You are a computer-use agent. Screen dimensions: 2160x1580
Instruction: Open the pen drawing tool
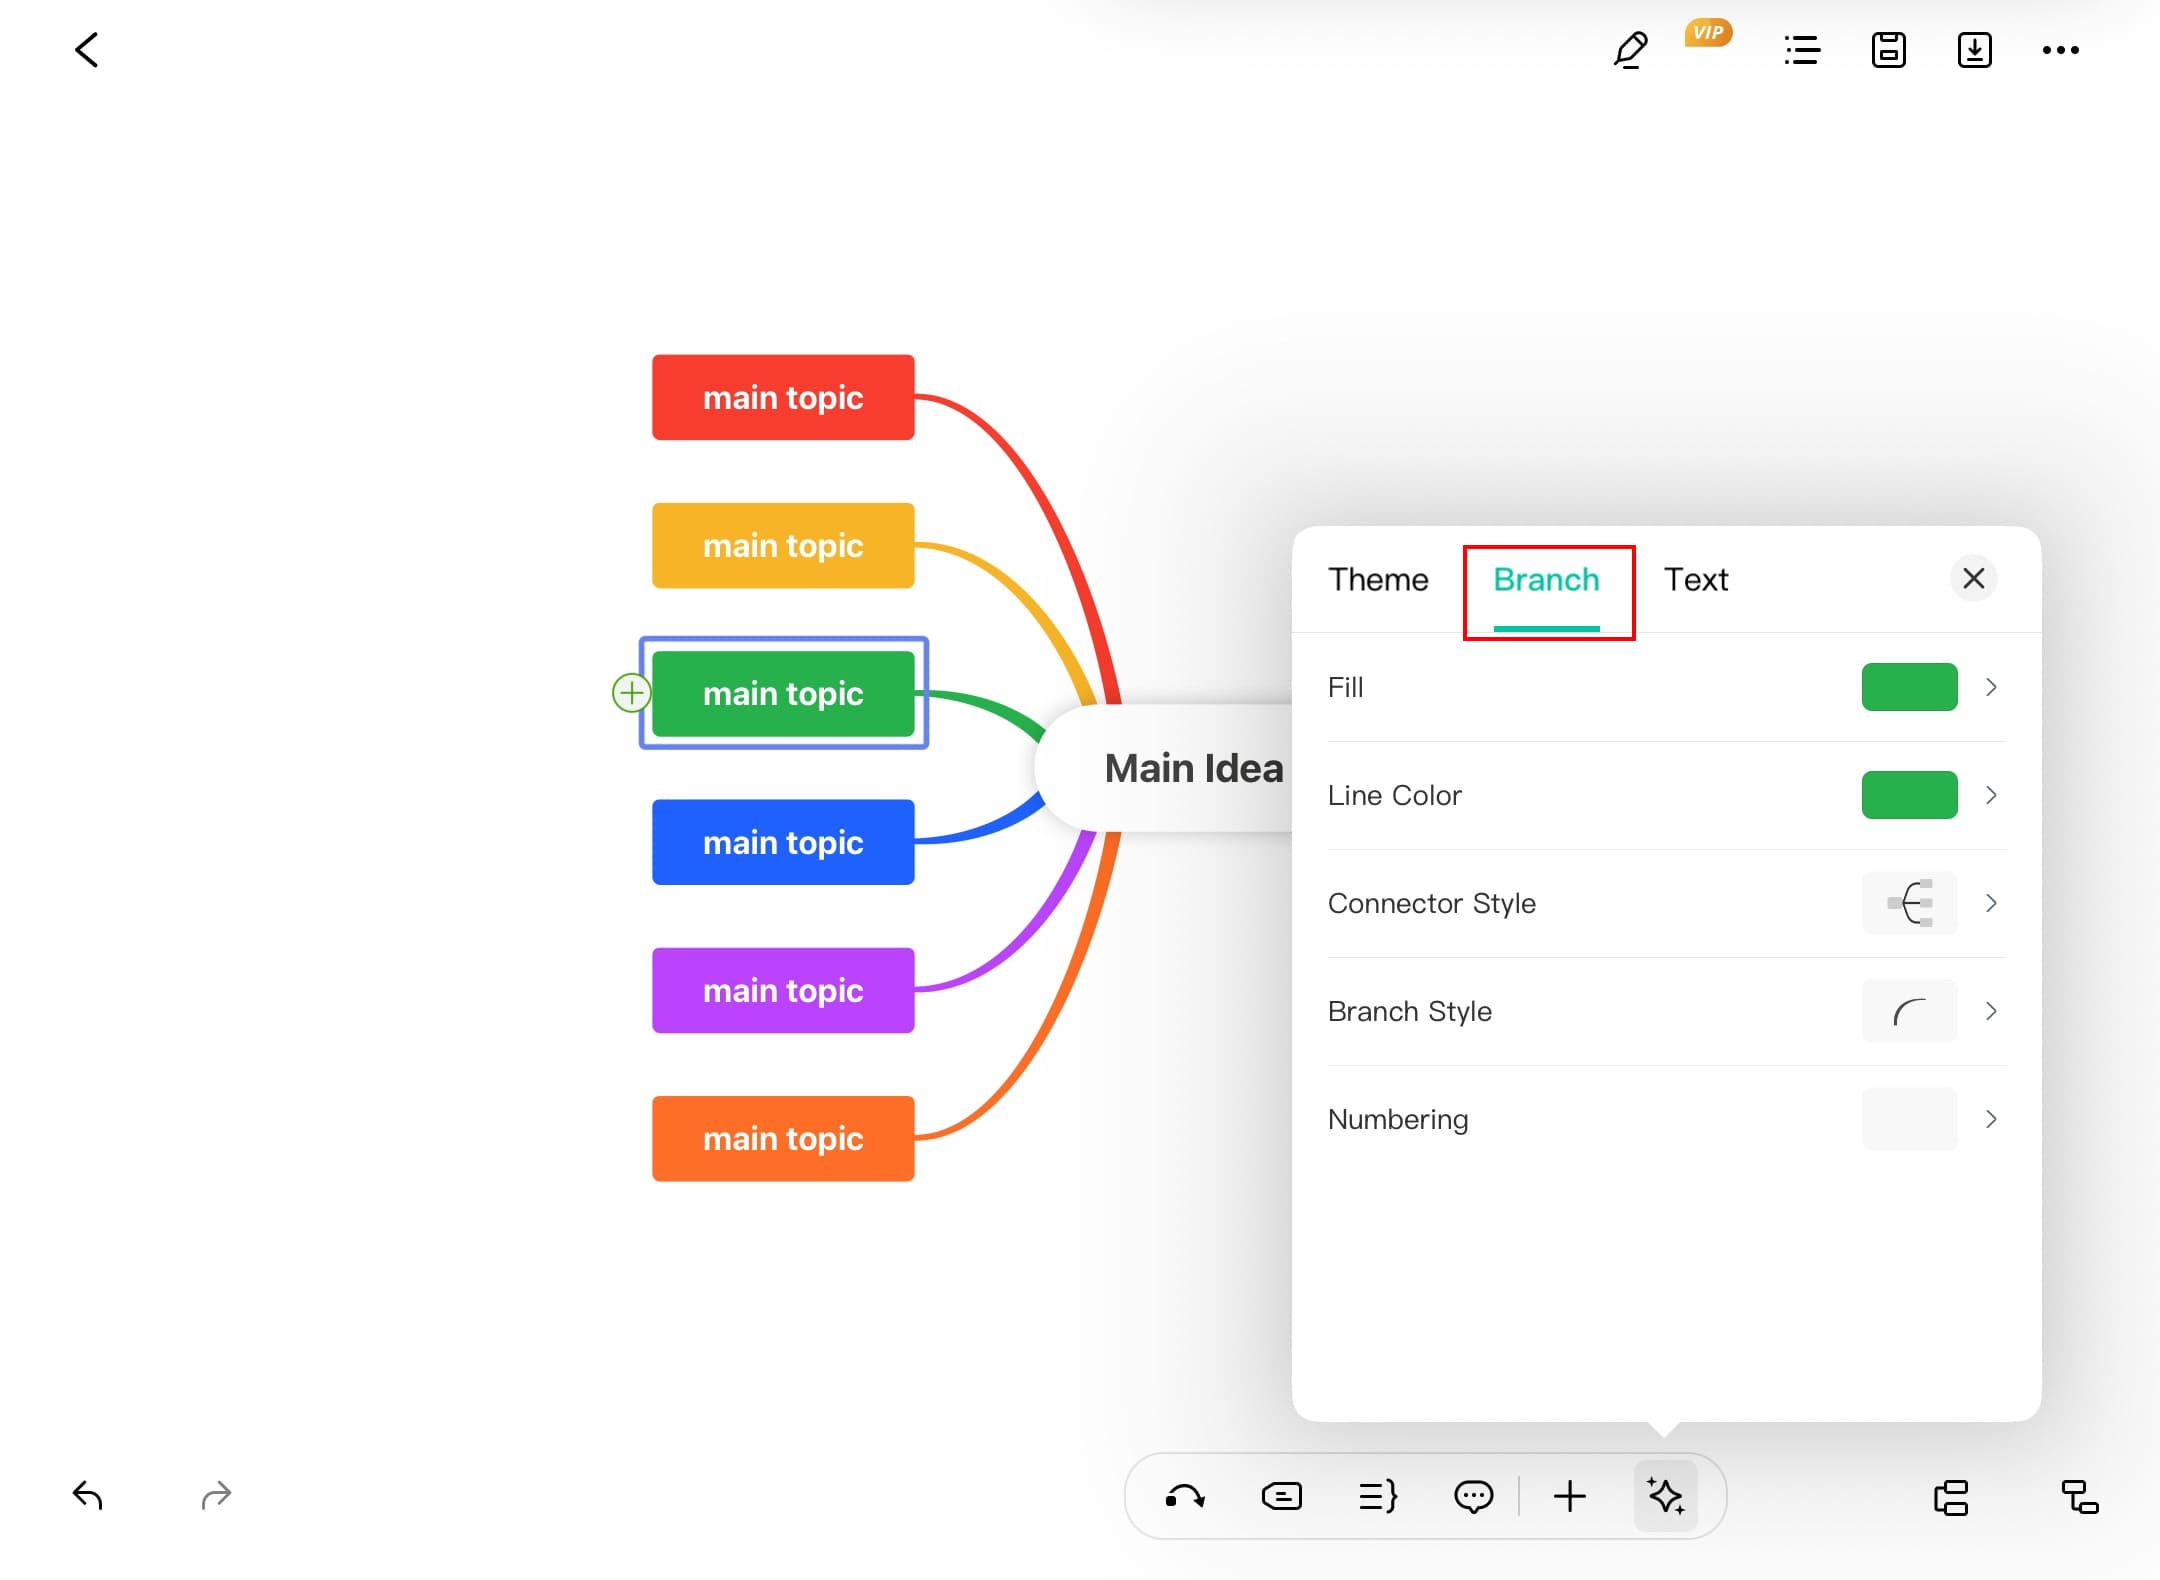click(1631, 50)
